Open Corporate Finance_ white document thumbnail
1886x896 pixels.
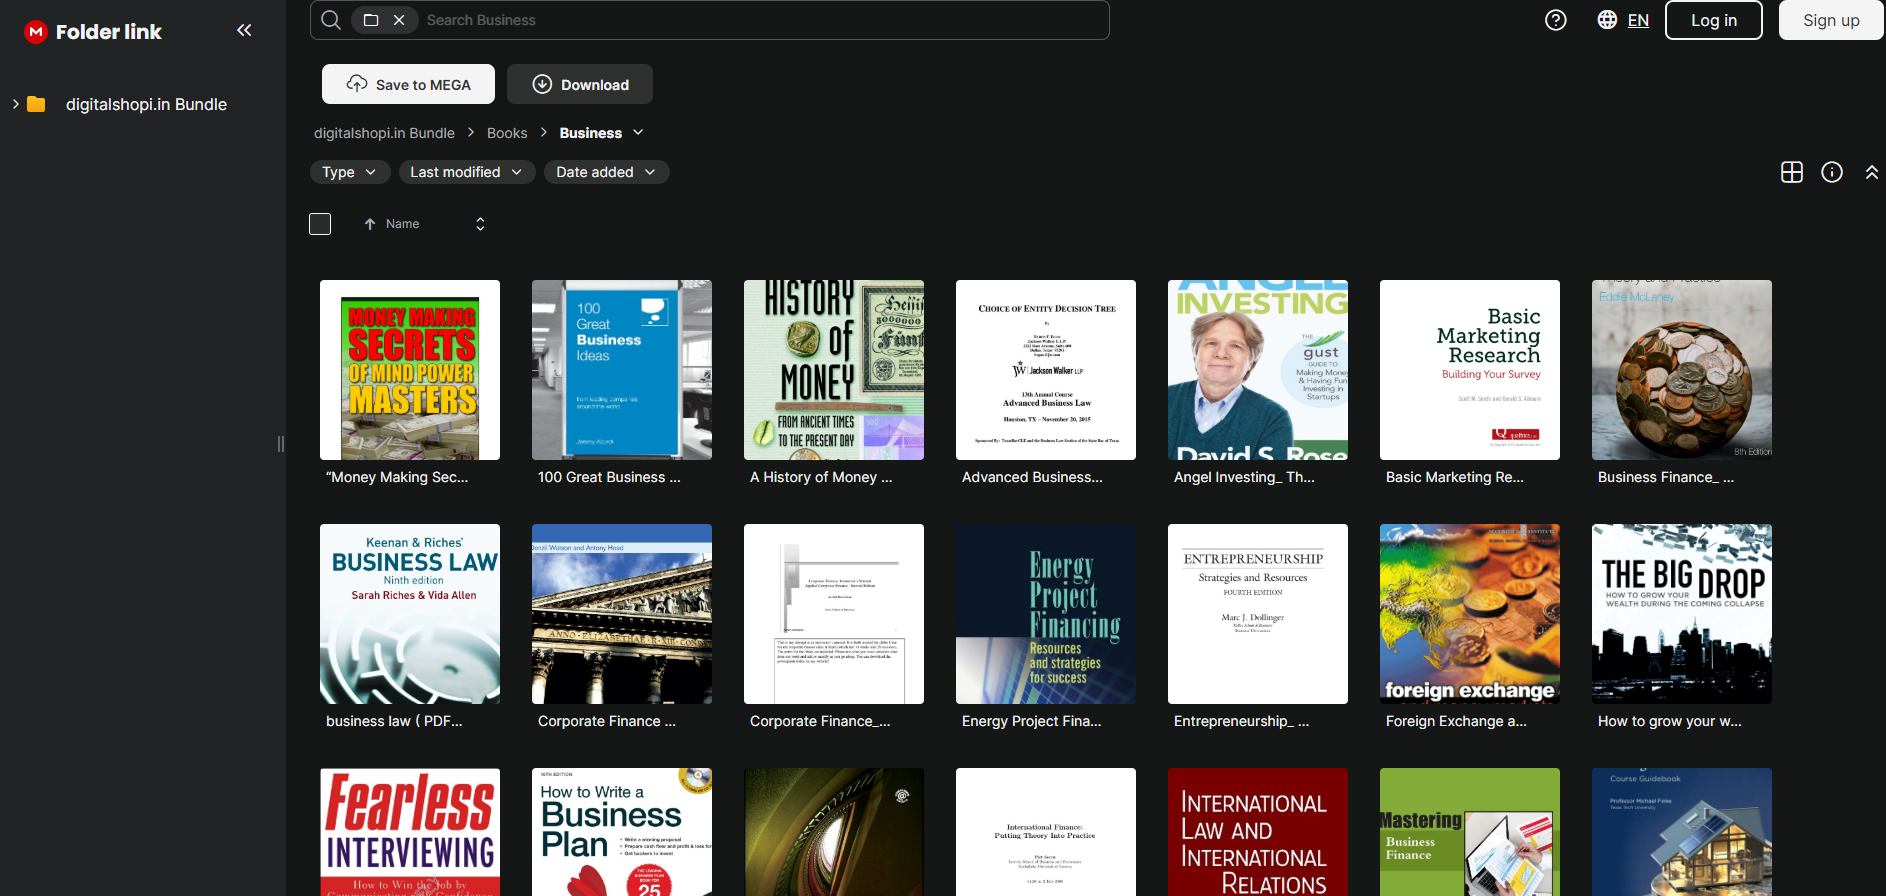834,614
